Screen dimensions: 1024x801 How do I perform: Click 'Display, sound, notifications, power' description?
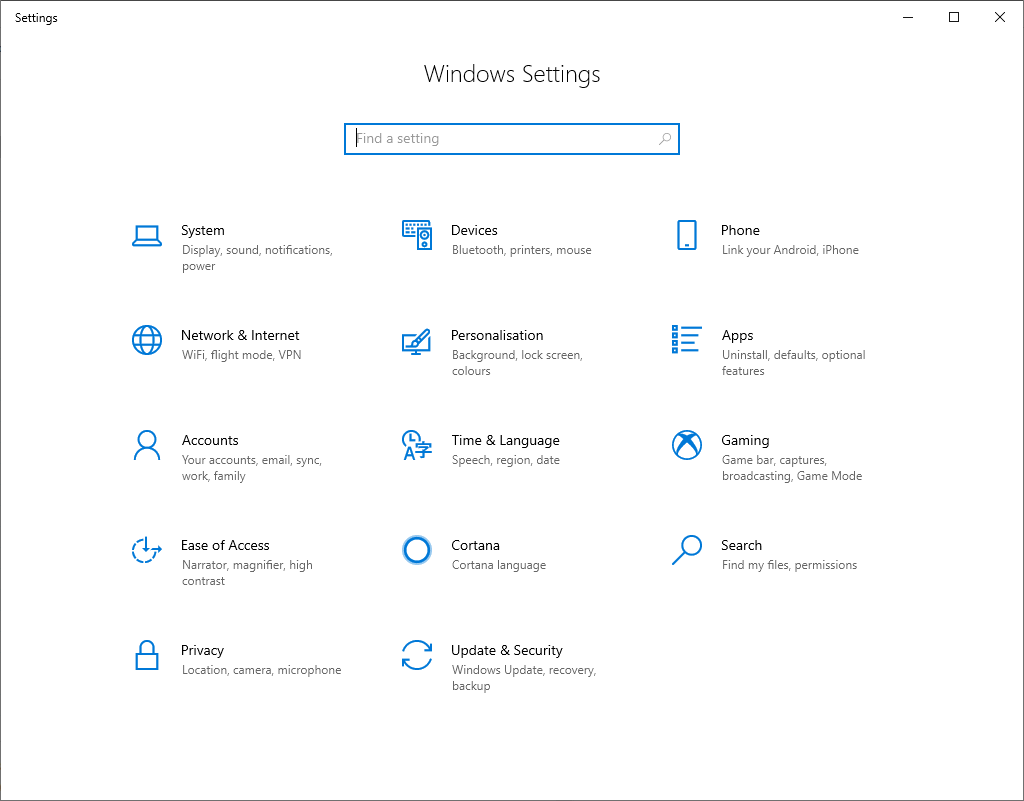pyautogui.click(x=257, y=258)
